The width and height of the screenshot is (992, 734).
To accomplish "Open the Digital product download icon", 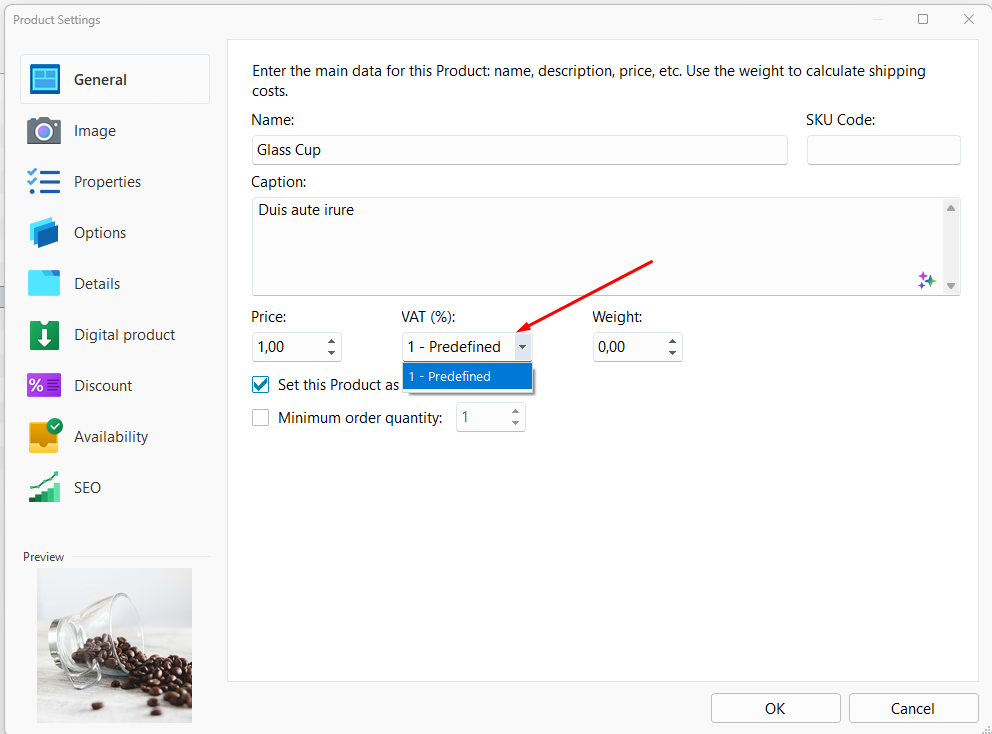I will click(x=44, y=335).
